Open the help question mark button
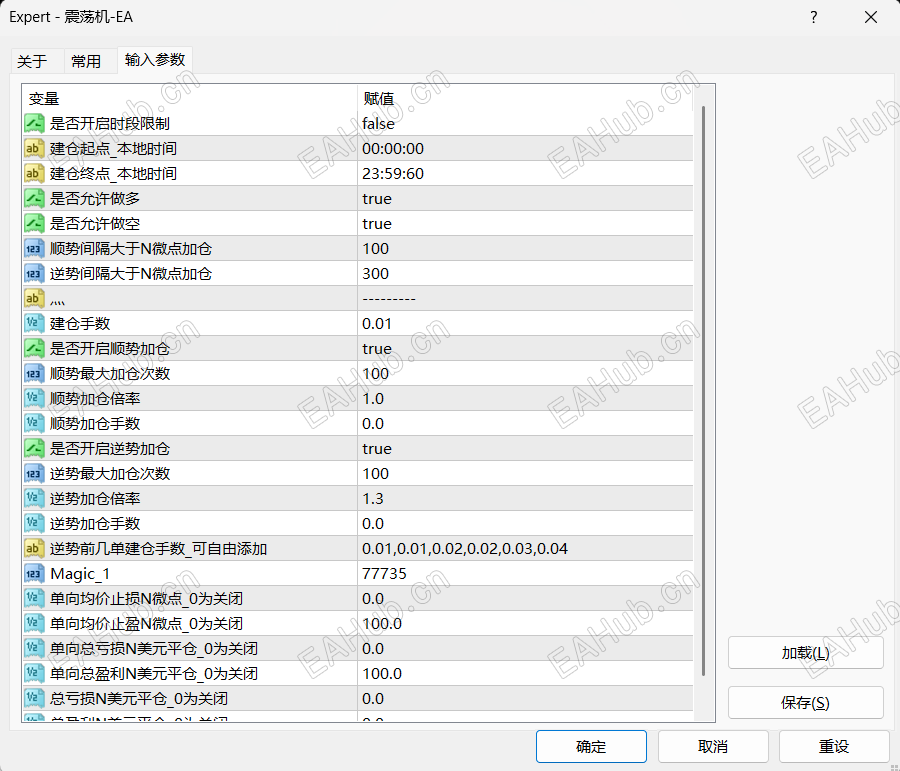The width and height of the screenshot is (900, 771). coord(813,17)
